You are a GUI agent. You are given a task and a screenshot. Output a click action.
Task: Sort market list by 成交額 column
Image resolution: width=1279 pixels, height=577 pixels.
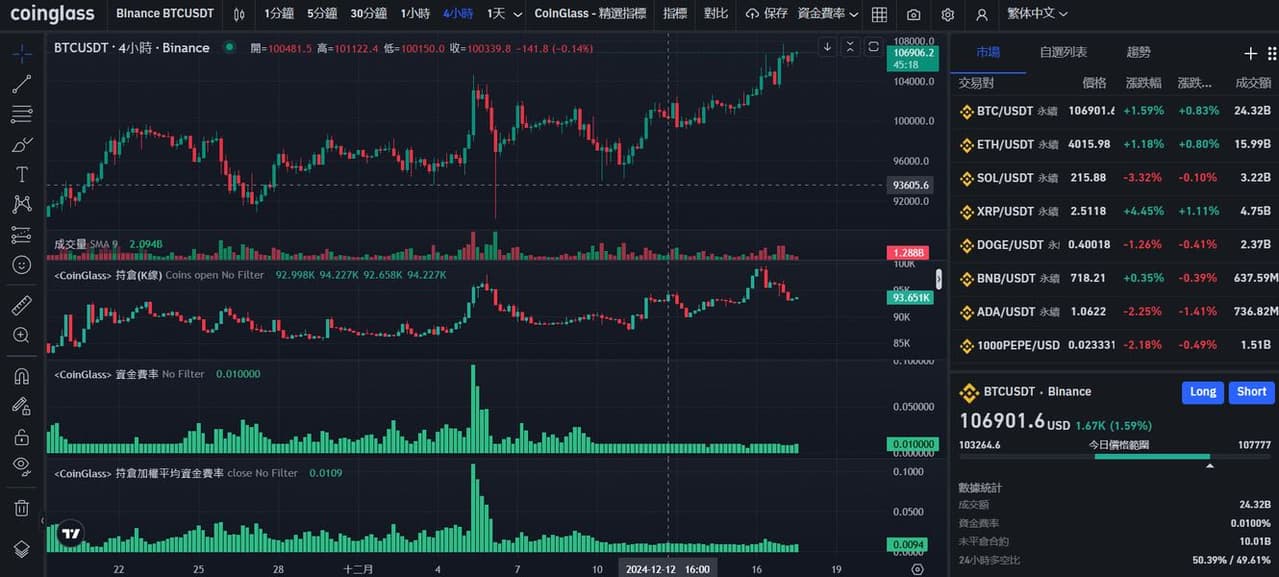point(1252,83)
